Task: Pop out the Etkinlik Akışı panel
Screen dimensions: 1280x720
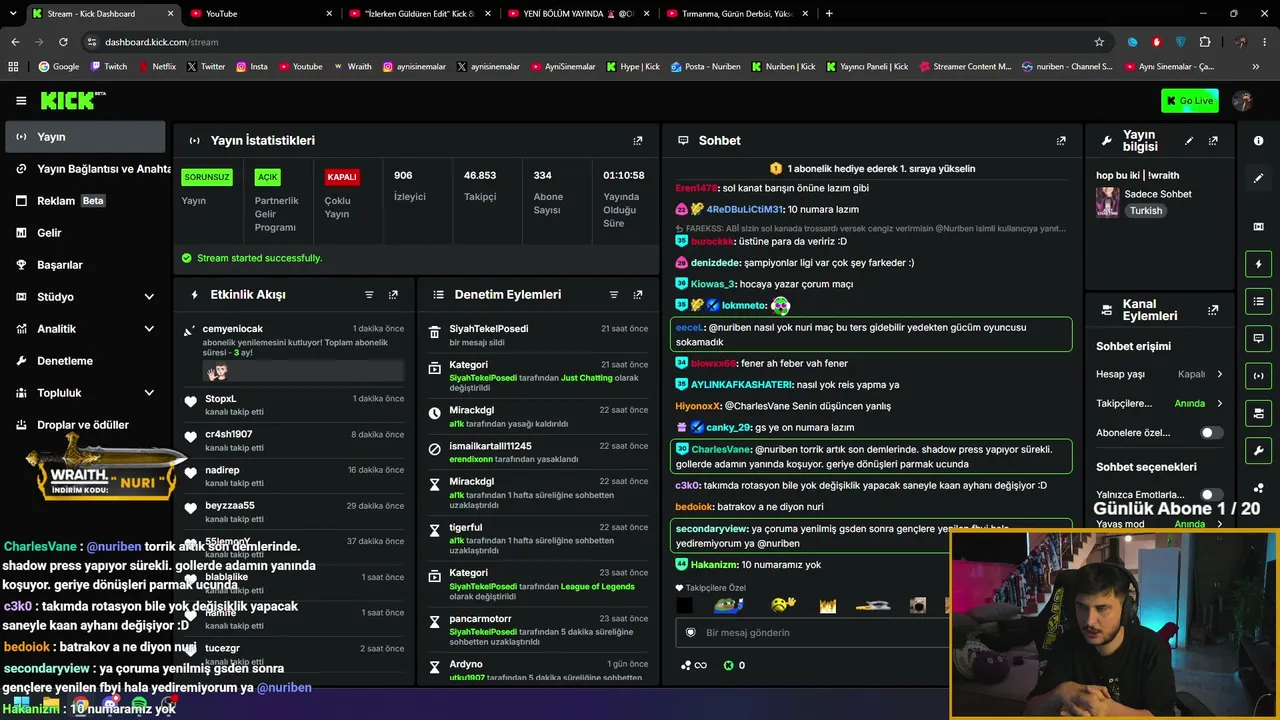Action: click(393, 295)
